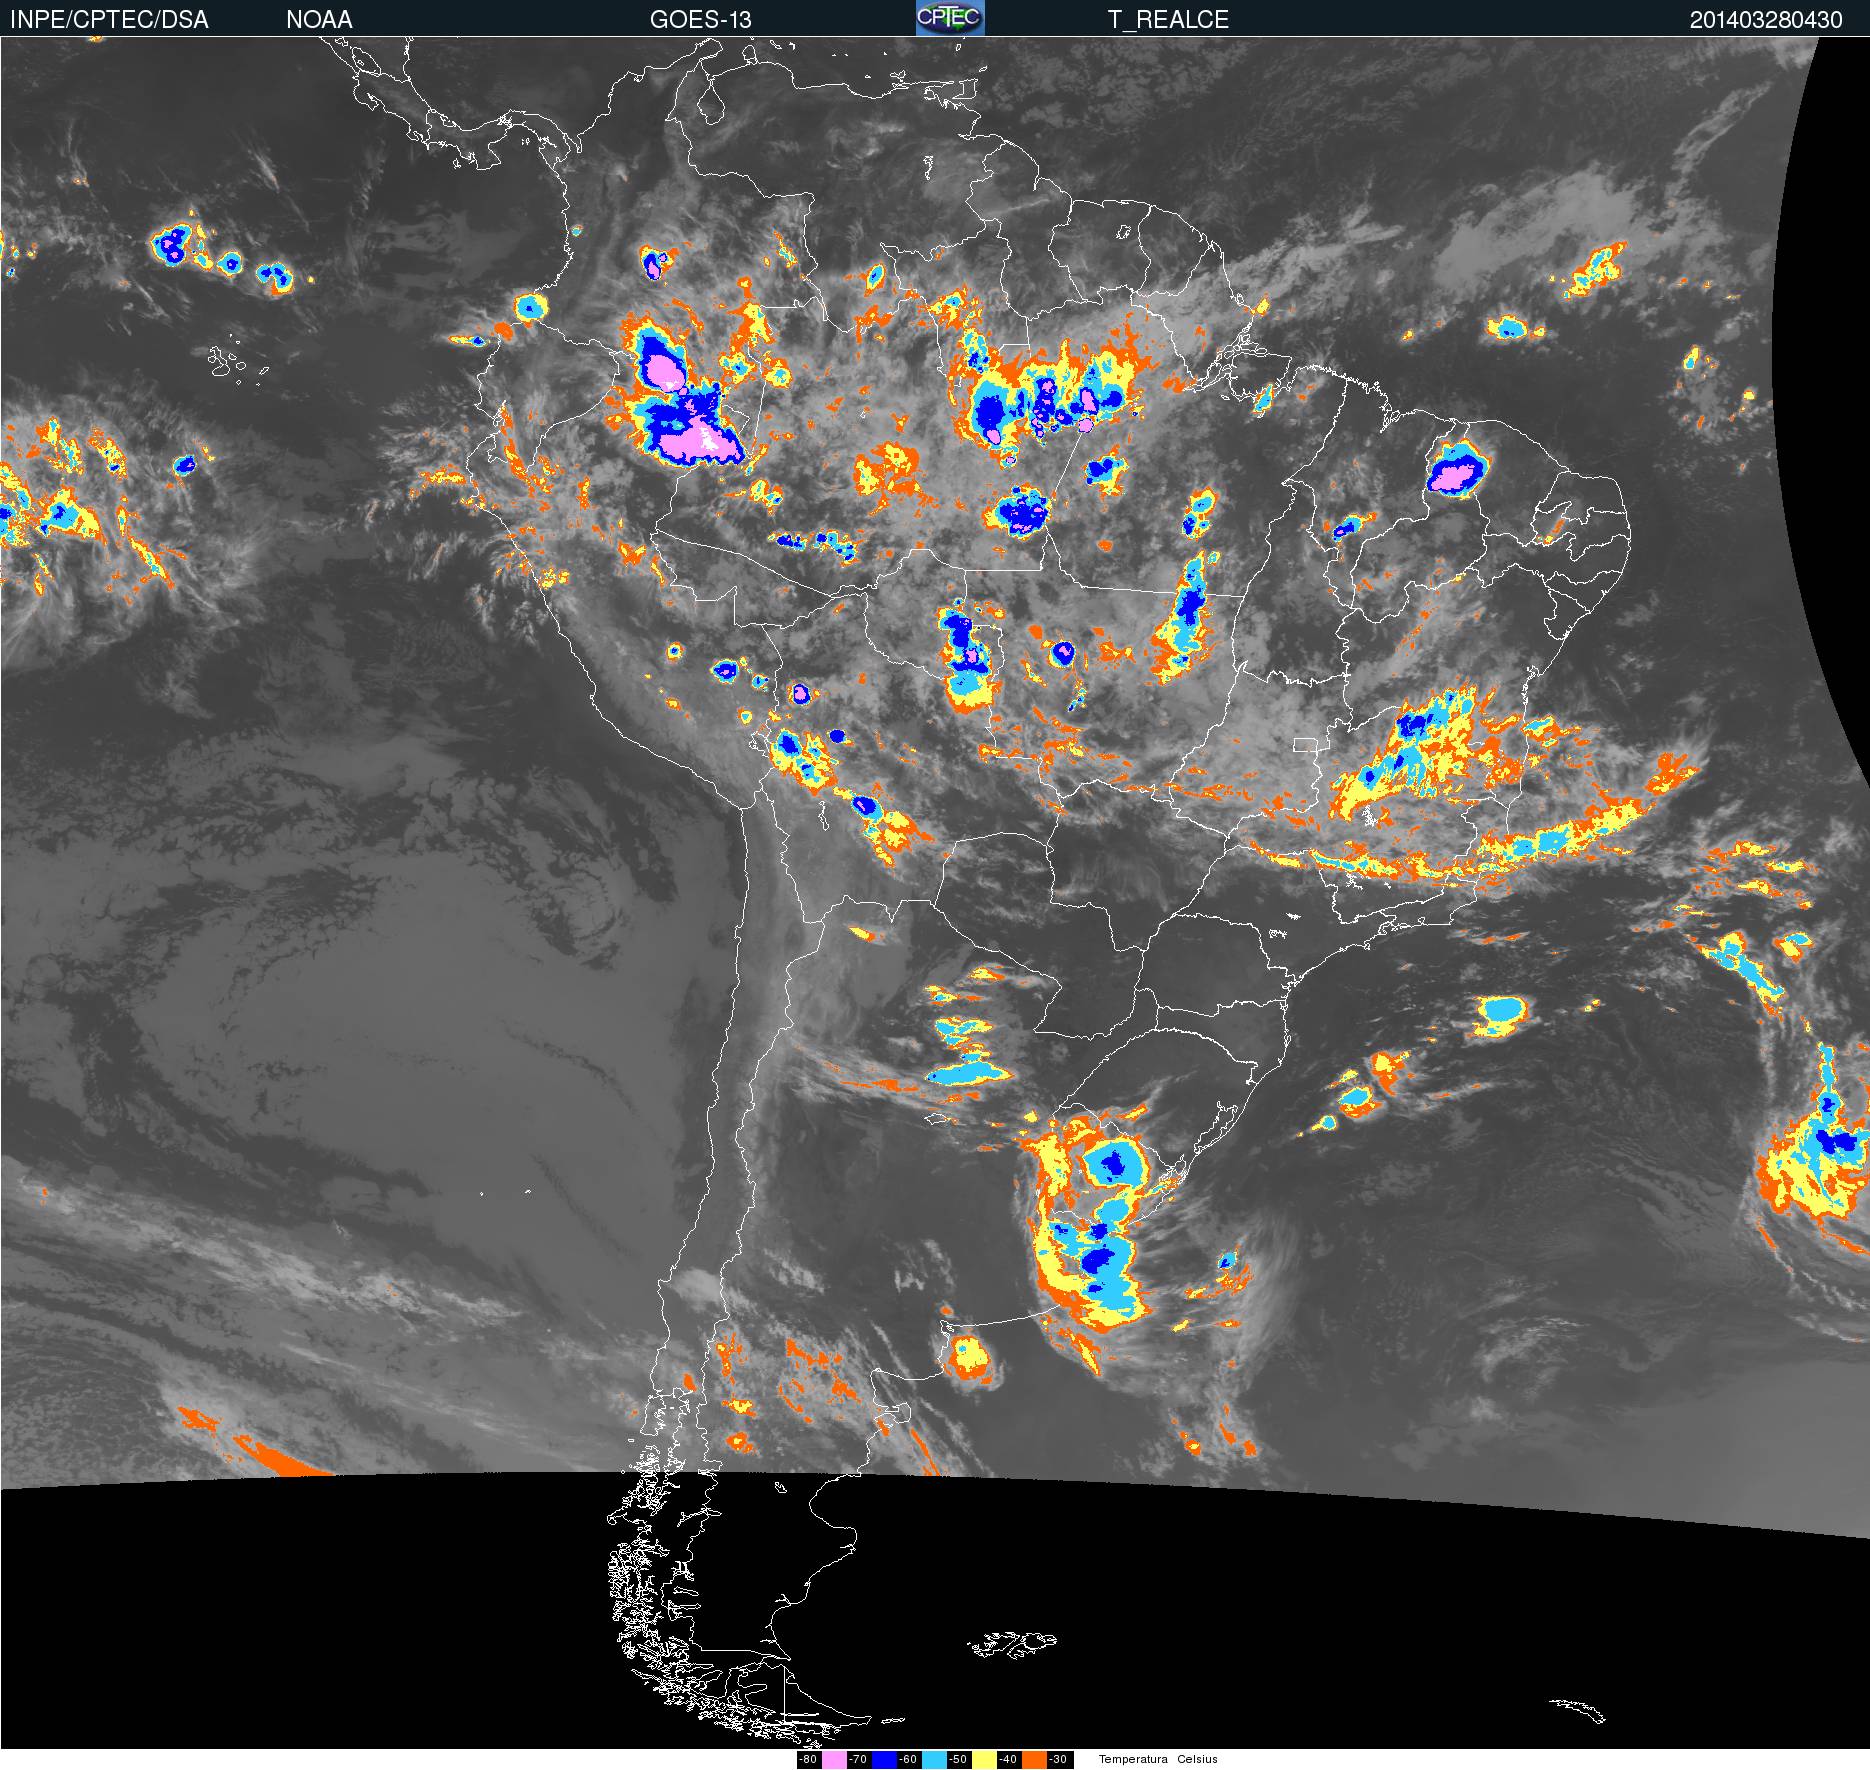Screen dimensions: 1870x1770
Task: Click the GOES-13 satellite label
Action: coord(700,19)
